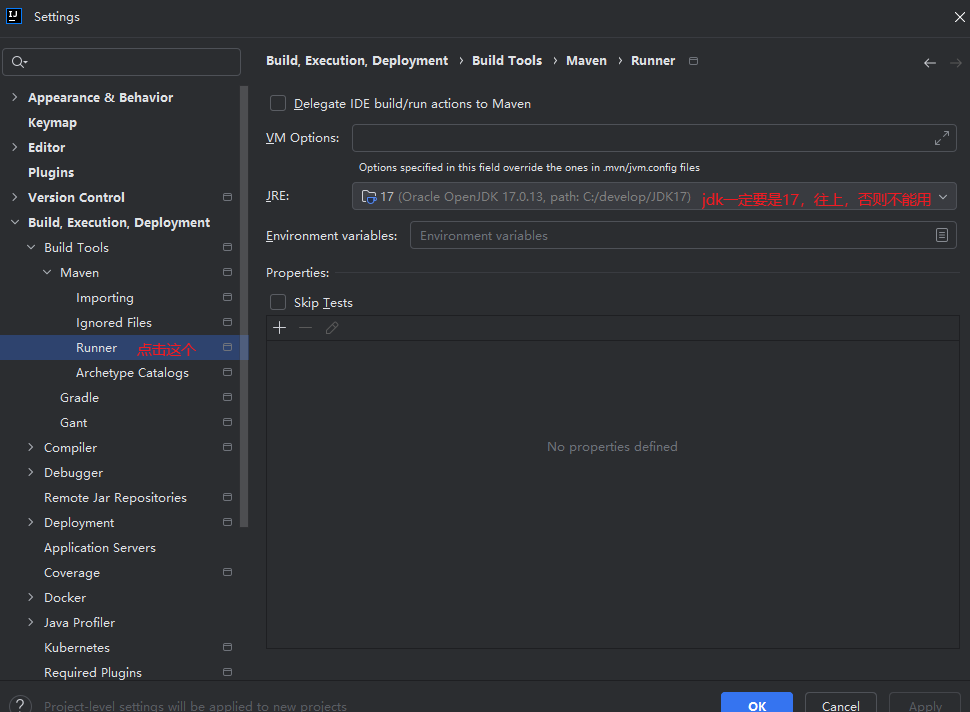Click project icon next to Gradle
This screenshot has height=712, width=970.
click(227, 397)
